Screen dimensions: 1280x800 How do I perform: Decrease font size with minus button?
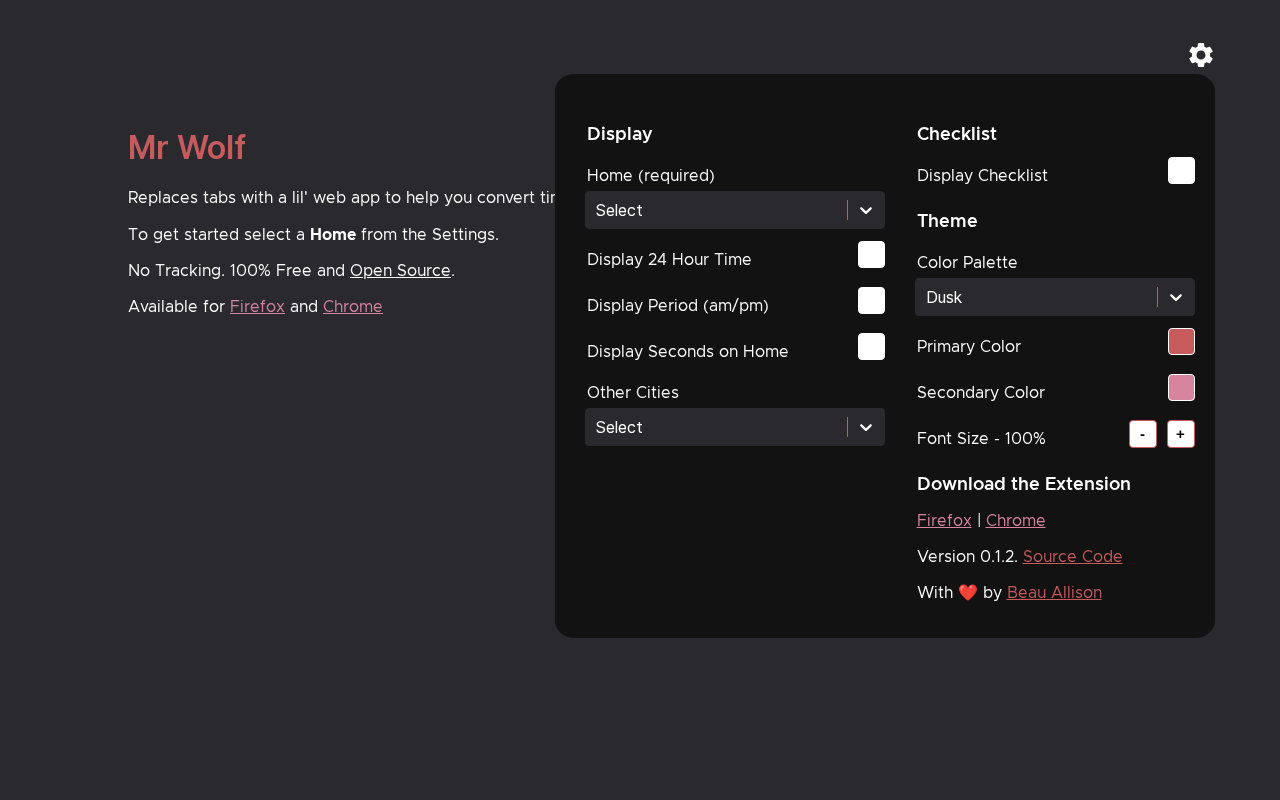(1143, 434)
